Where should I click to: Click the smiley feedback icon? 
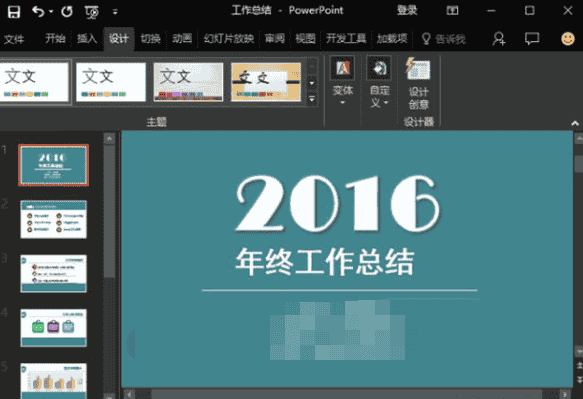[568, 39]
